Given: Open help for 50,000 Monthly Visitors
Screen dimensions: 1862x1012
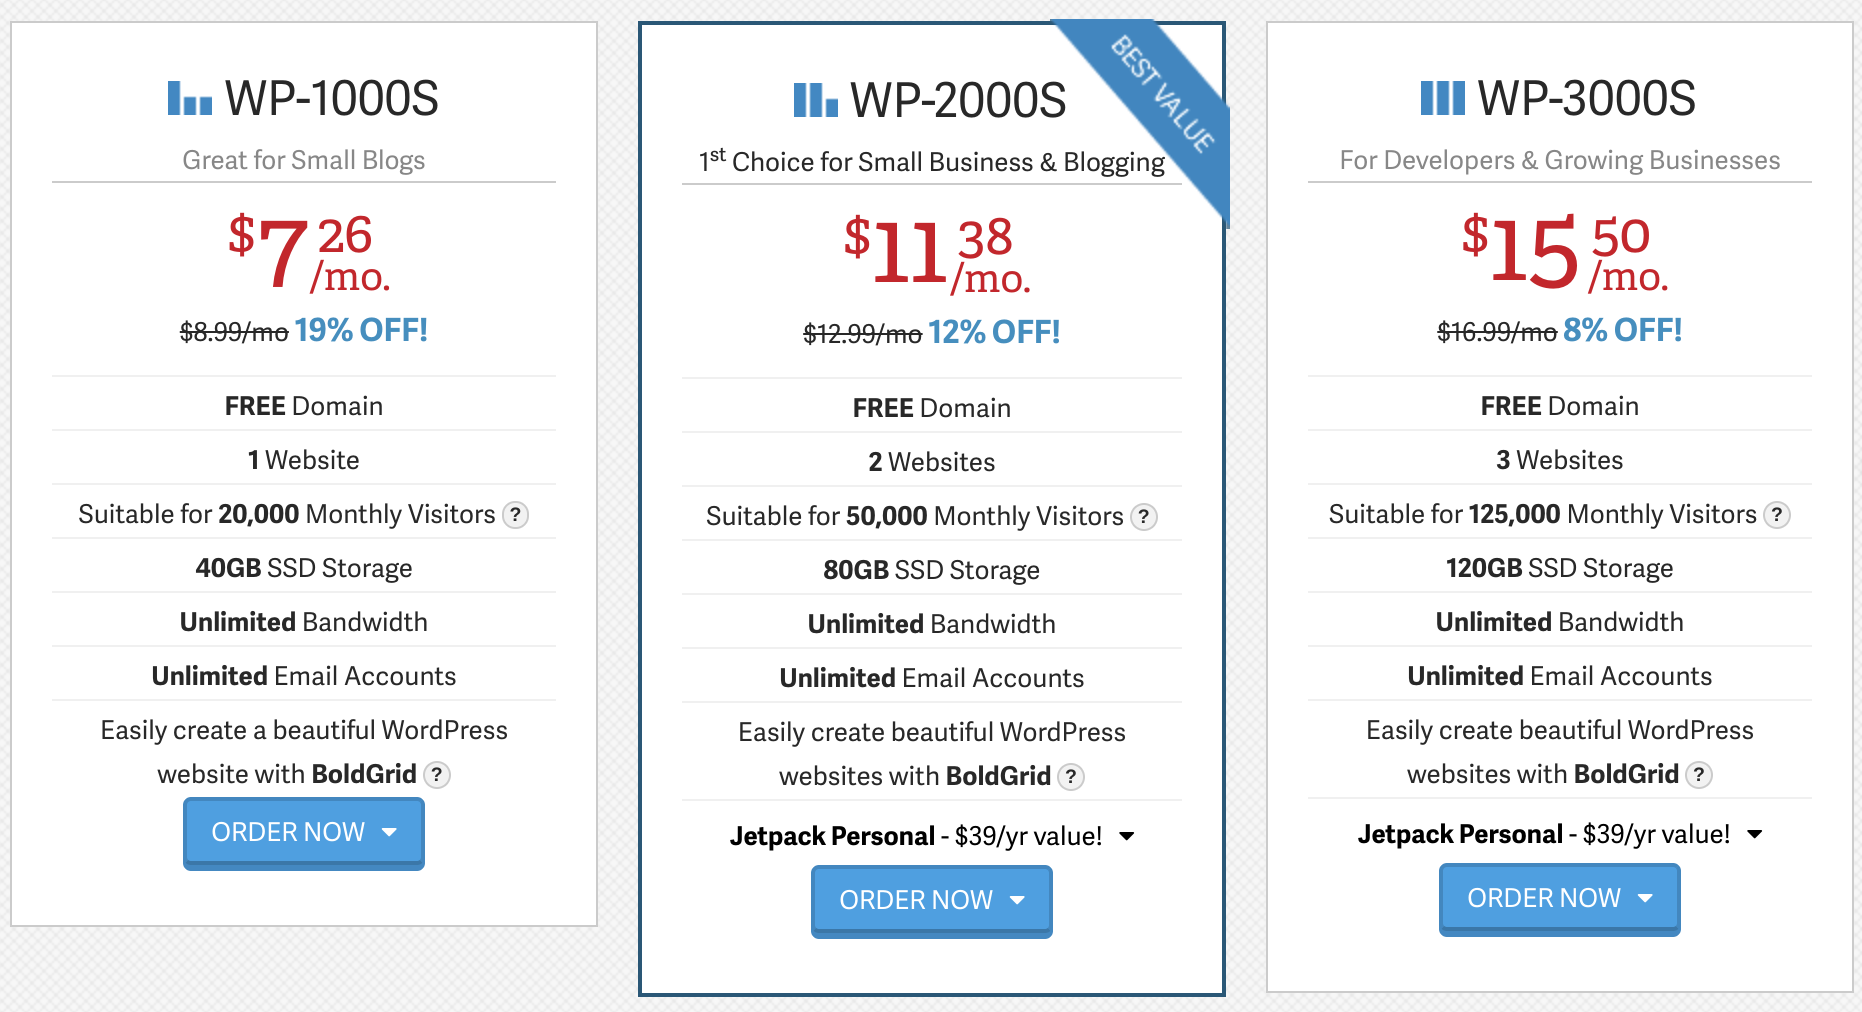Looking at the screenshot, I should pyautogui.click(x=1143, y=517).
